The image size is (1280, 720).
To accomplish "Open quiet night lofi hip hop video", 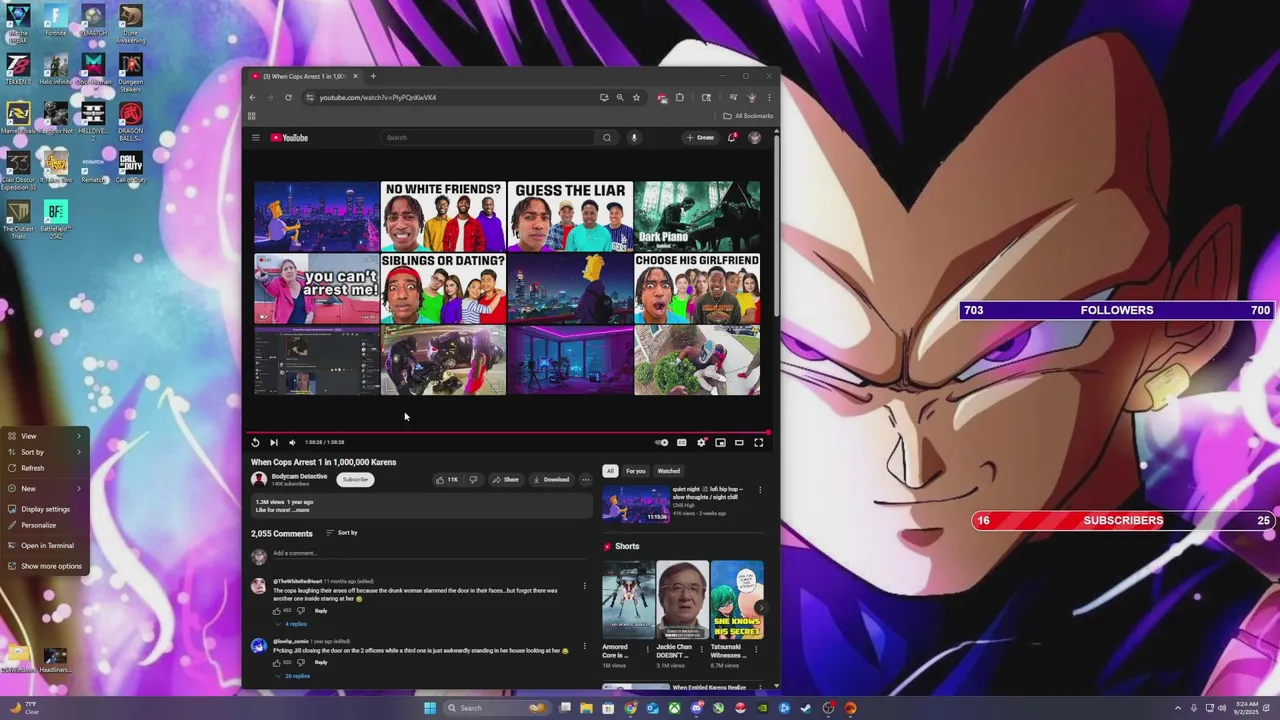I will [x=636, y=504].
